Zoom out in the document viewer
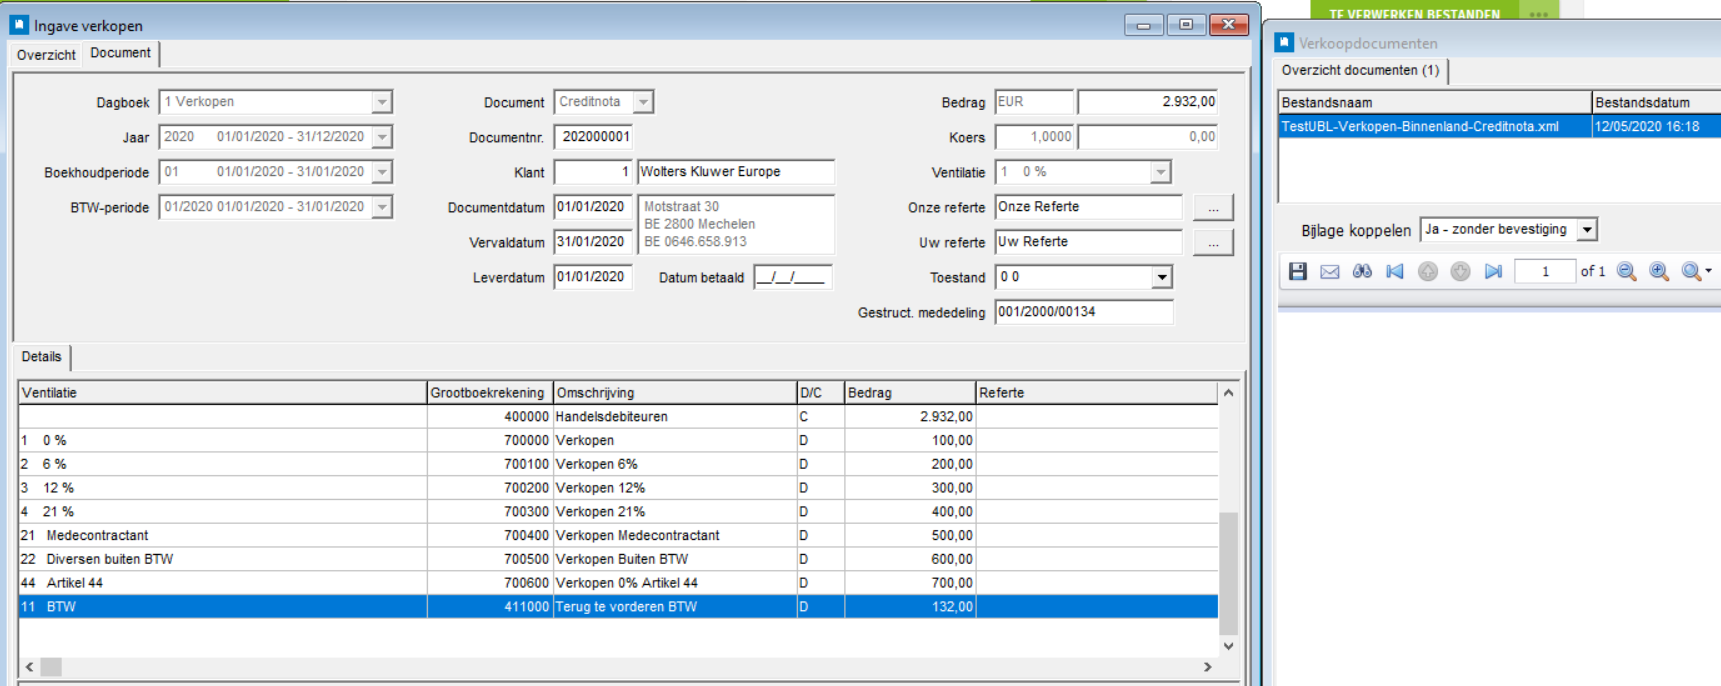The width and height of the screenshot is (1721, 686). [x=1626, y=271]
